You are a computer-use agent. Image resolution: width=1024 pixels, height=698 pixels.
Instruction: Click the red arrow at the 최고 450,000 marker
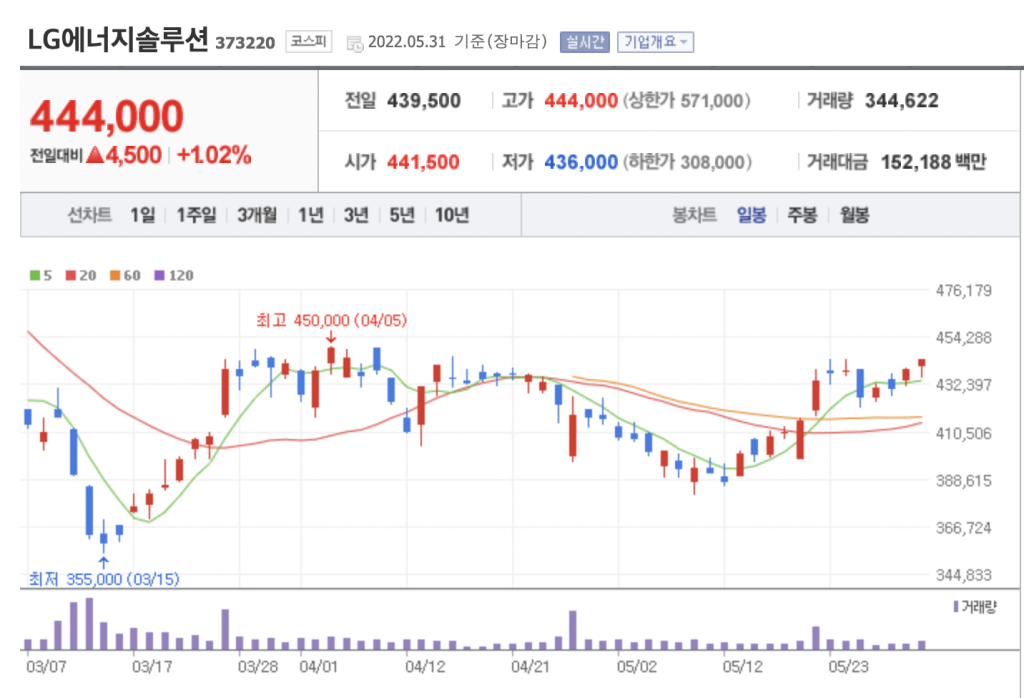331,339
